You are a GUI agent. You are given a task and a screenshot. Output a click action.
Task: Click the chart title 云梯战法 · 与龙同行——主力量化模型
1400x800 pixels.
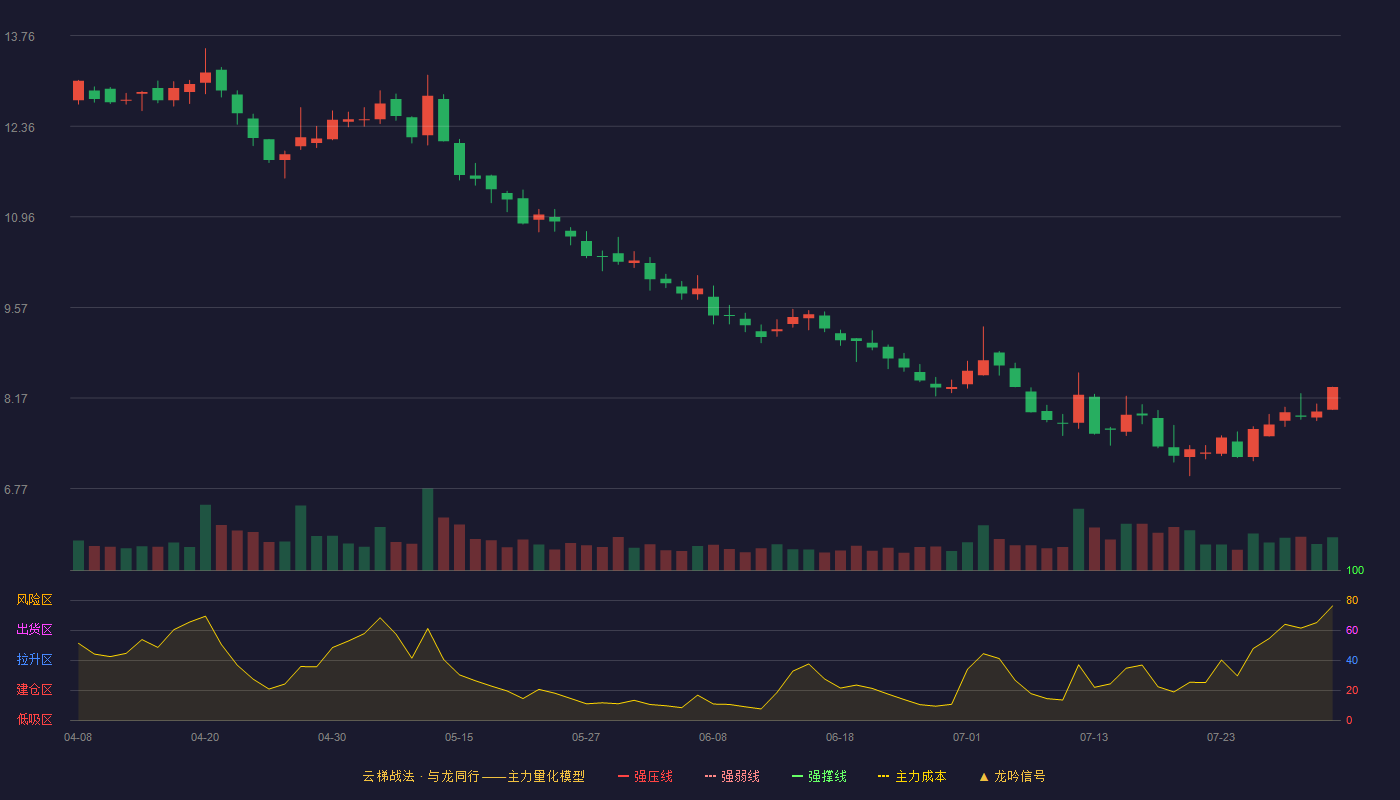[x=474, y=776]
